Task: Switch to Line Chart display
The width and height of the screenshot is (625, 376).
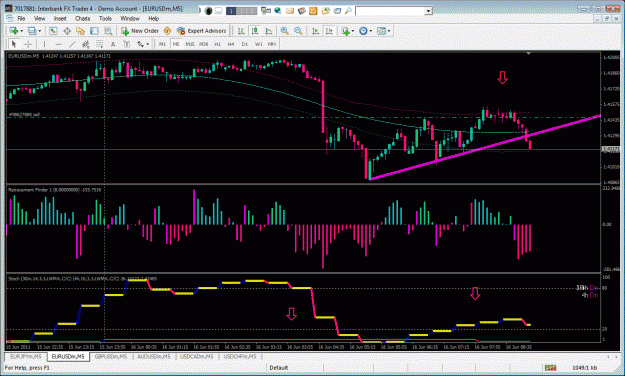Action: tap(269, 31)
